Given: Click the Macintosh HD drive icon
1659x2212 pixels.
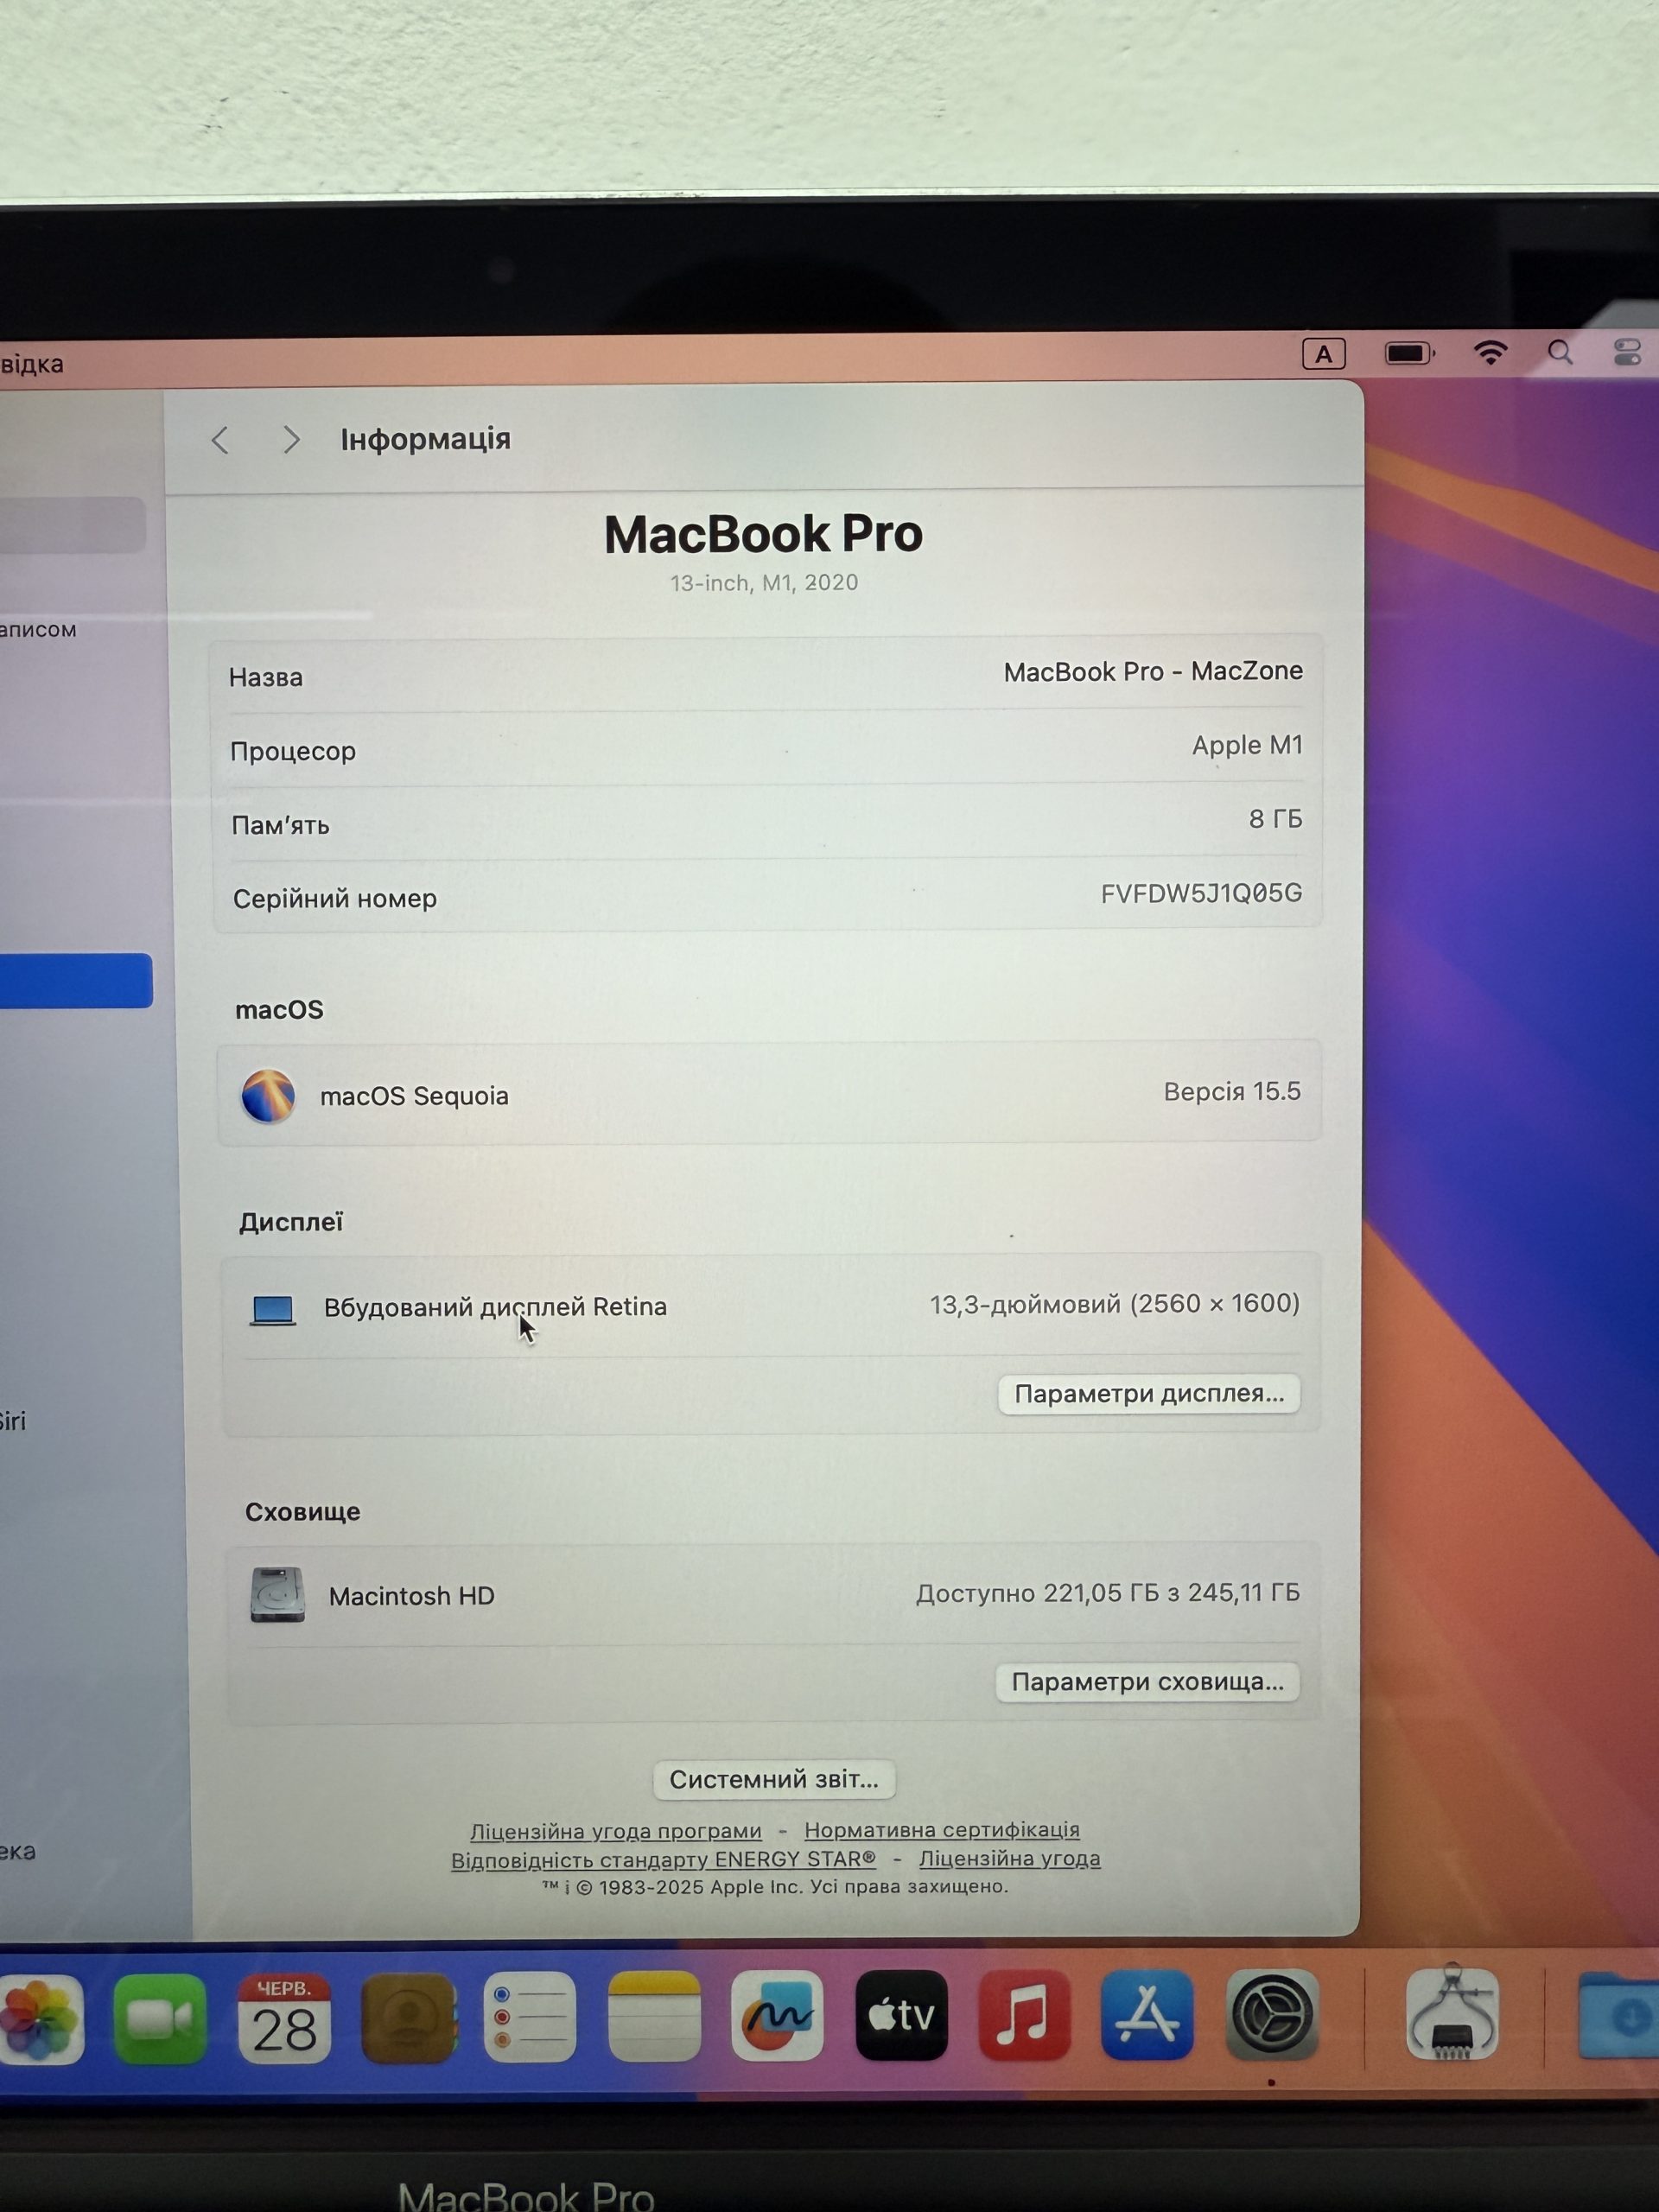Looking at the screenshot, I should (x=277, y=1594).
